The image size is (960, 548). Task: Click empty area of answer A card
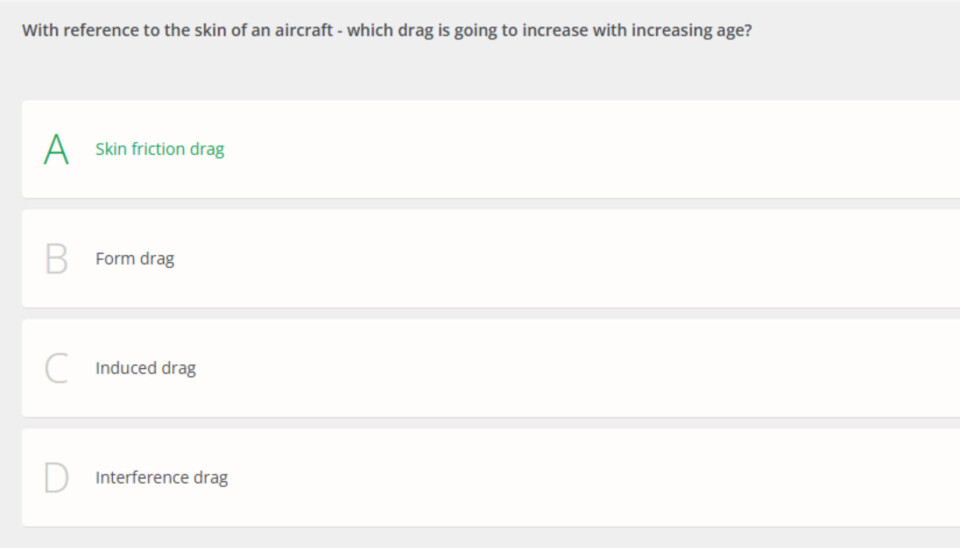(x=600, y=149)
